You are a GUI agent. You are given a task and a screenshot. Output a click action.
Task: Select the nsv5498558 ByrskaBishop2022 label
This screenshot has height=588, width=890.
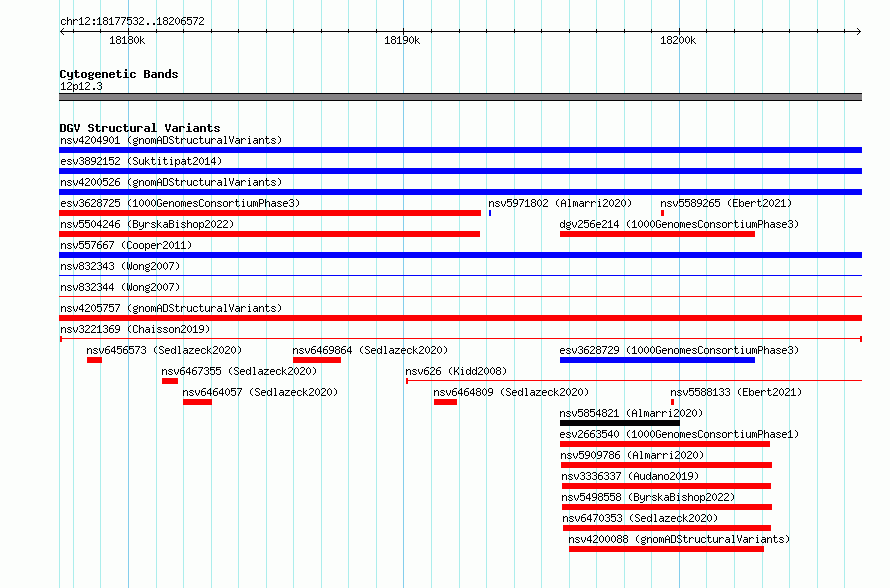point(648,497)
